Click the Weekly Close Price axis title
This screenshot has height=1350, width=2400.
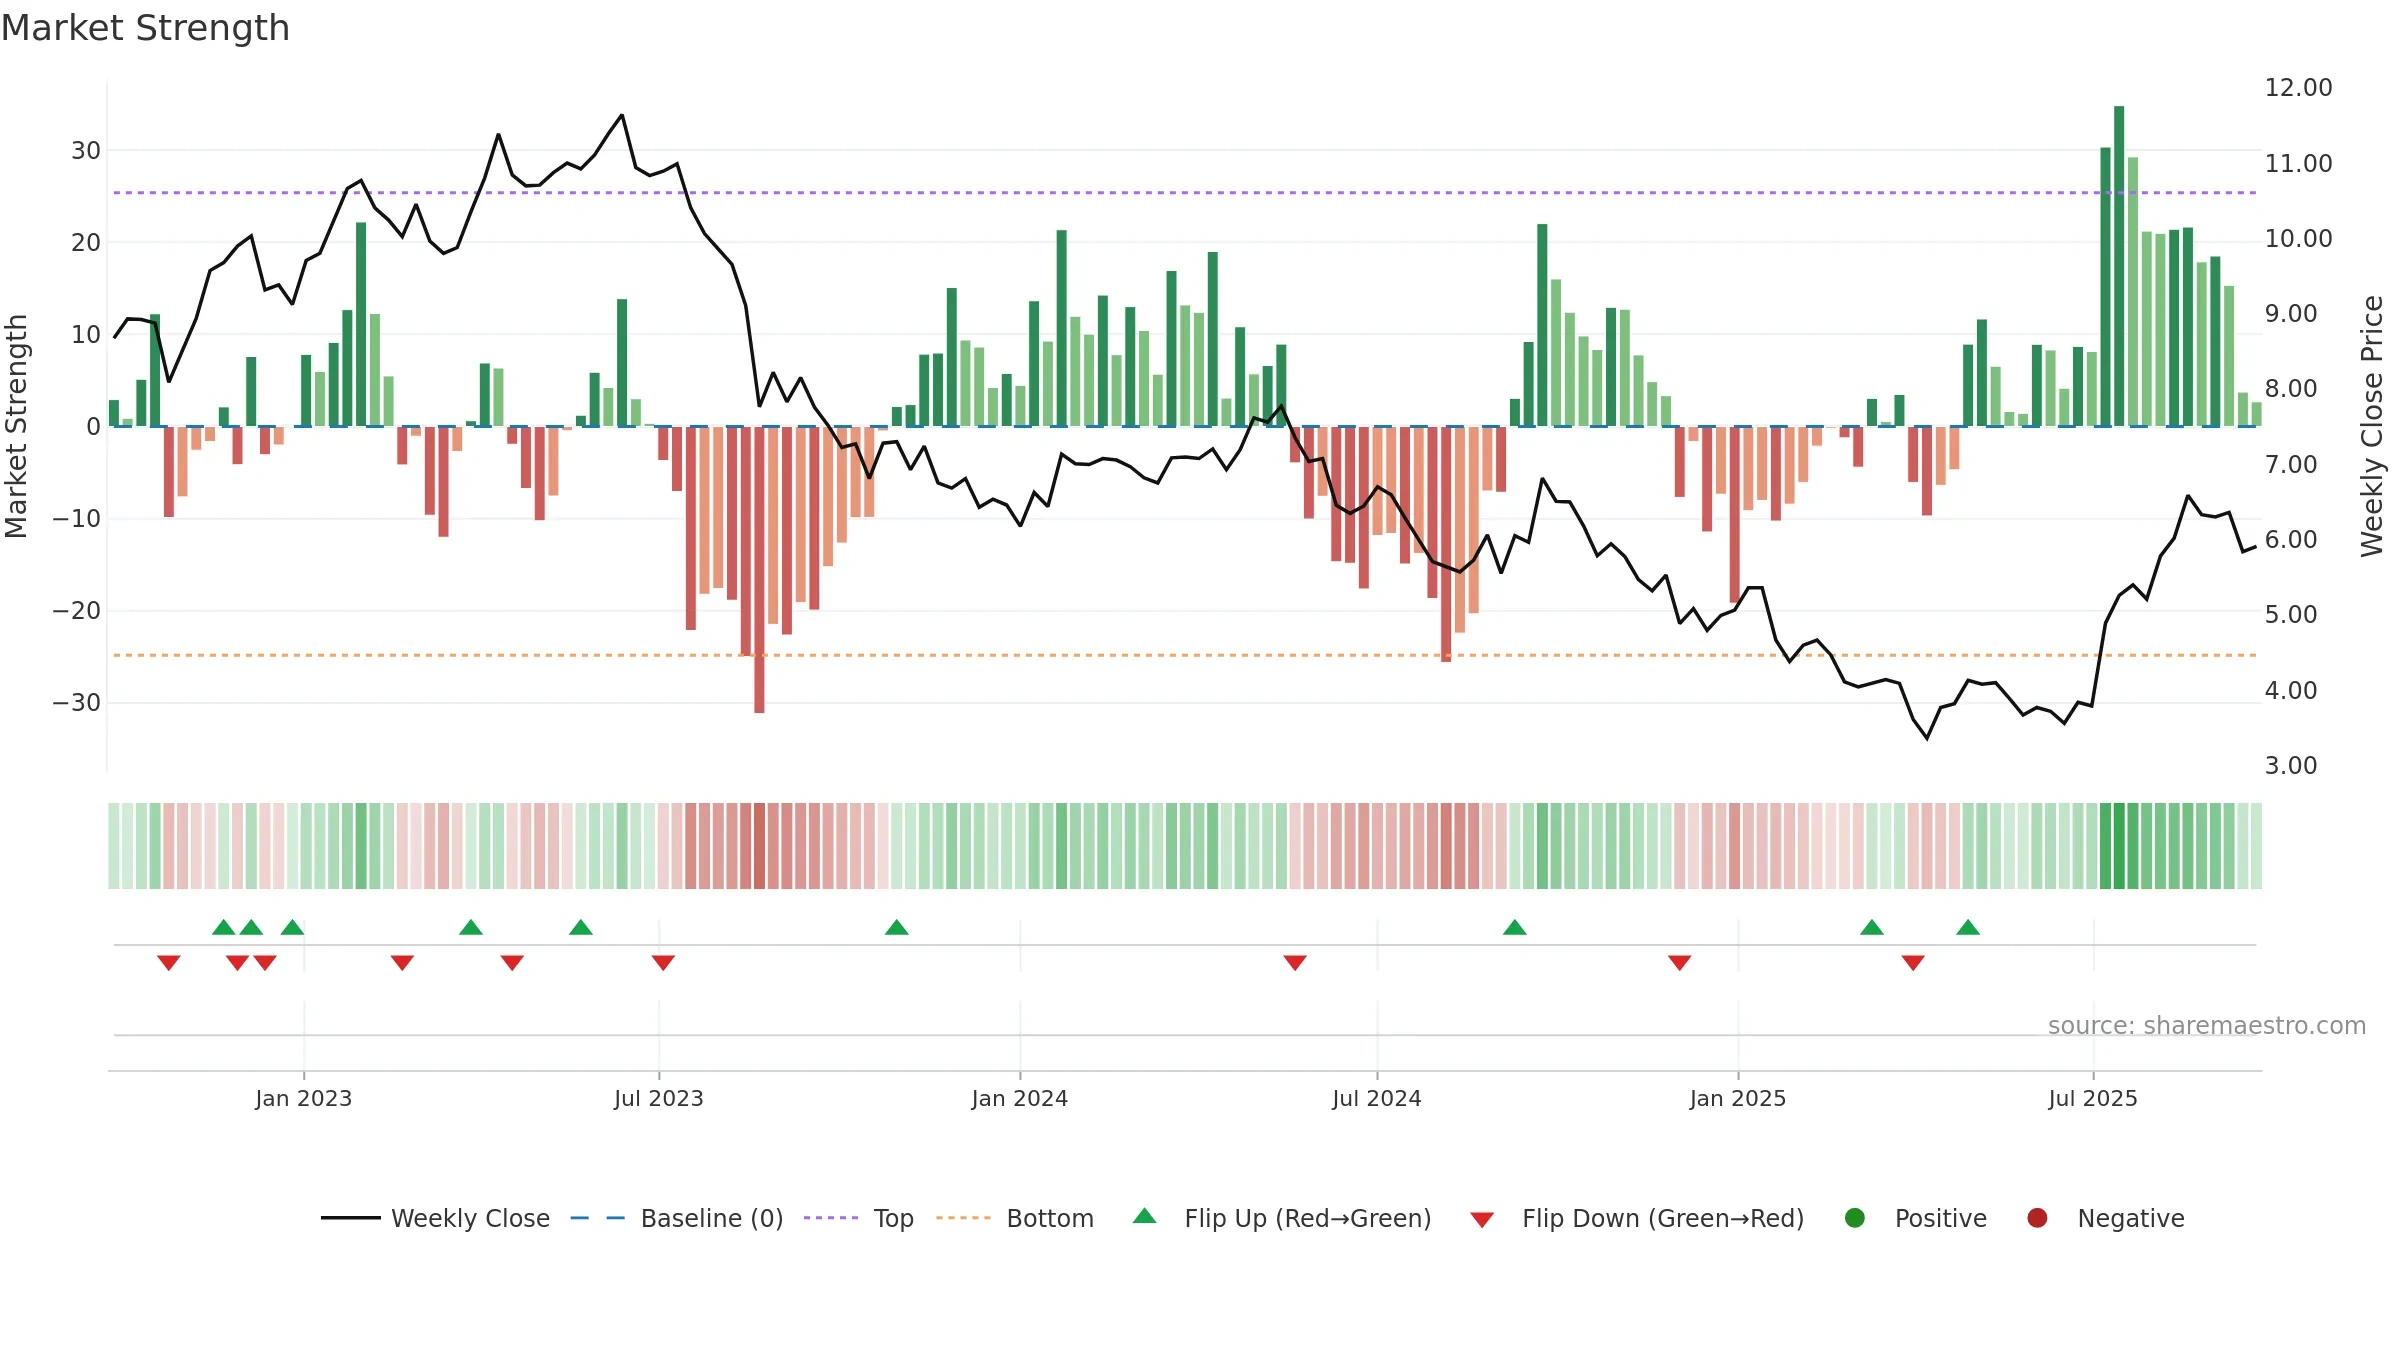pyautogui.click(x=2372, y=426)
